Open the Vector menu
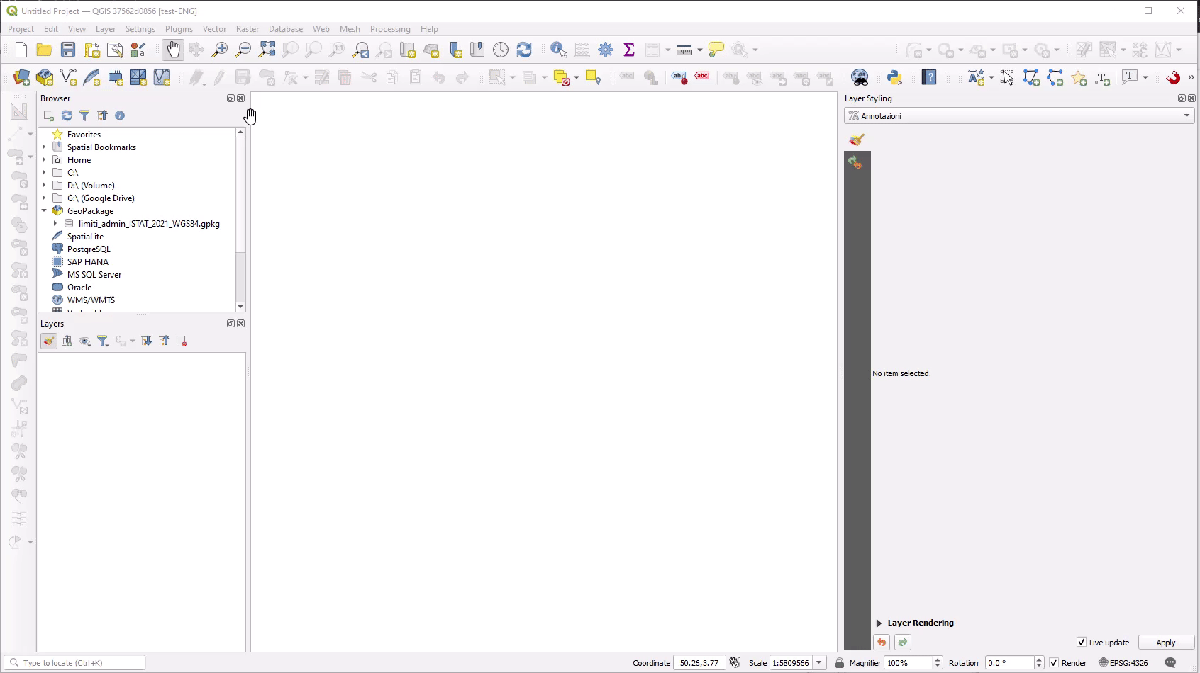 (x=214, y=29)
